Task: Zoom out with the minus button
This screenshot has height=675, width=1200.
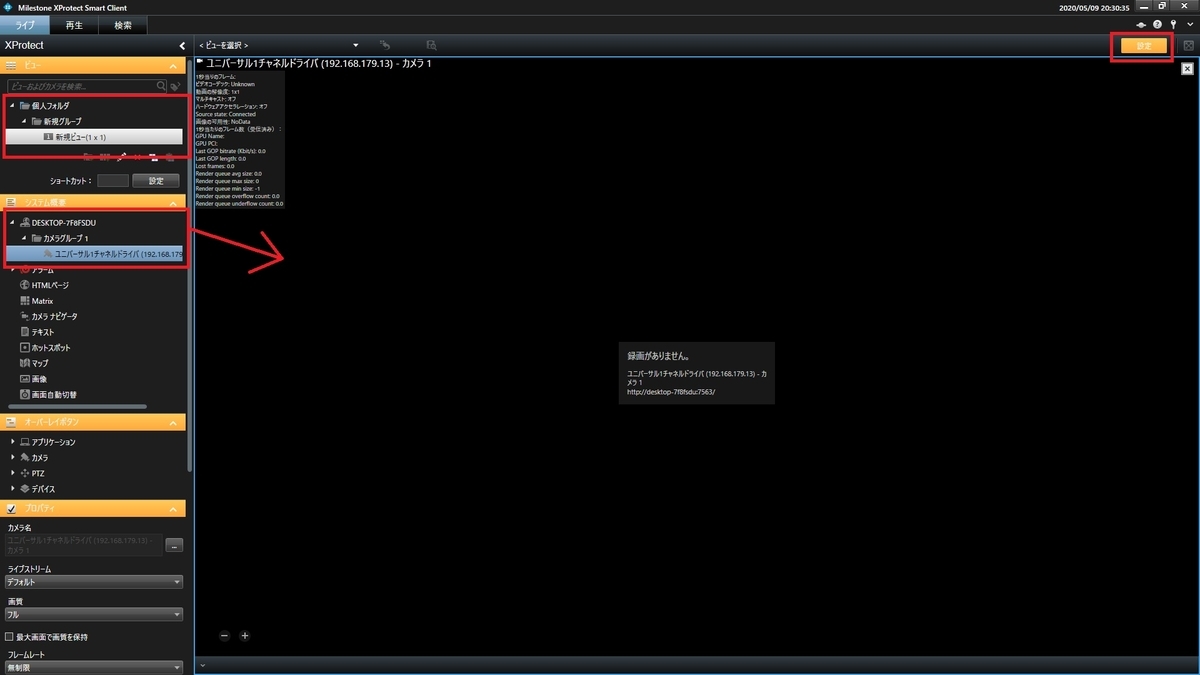Action: 225,635
